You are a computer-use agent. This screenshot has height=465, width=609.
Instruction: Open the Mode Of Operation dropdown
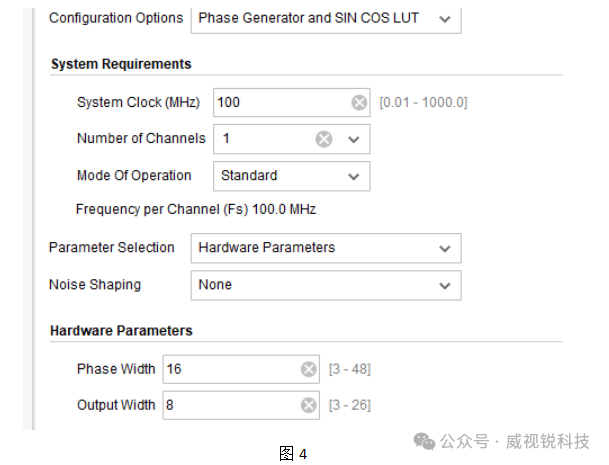pyautogui.click(x=291, y=176)
